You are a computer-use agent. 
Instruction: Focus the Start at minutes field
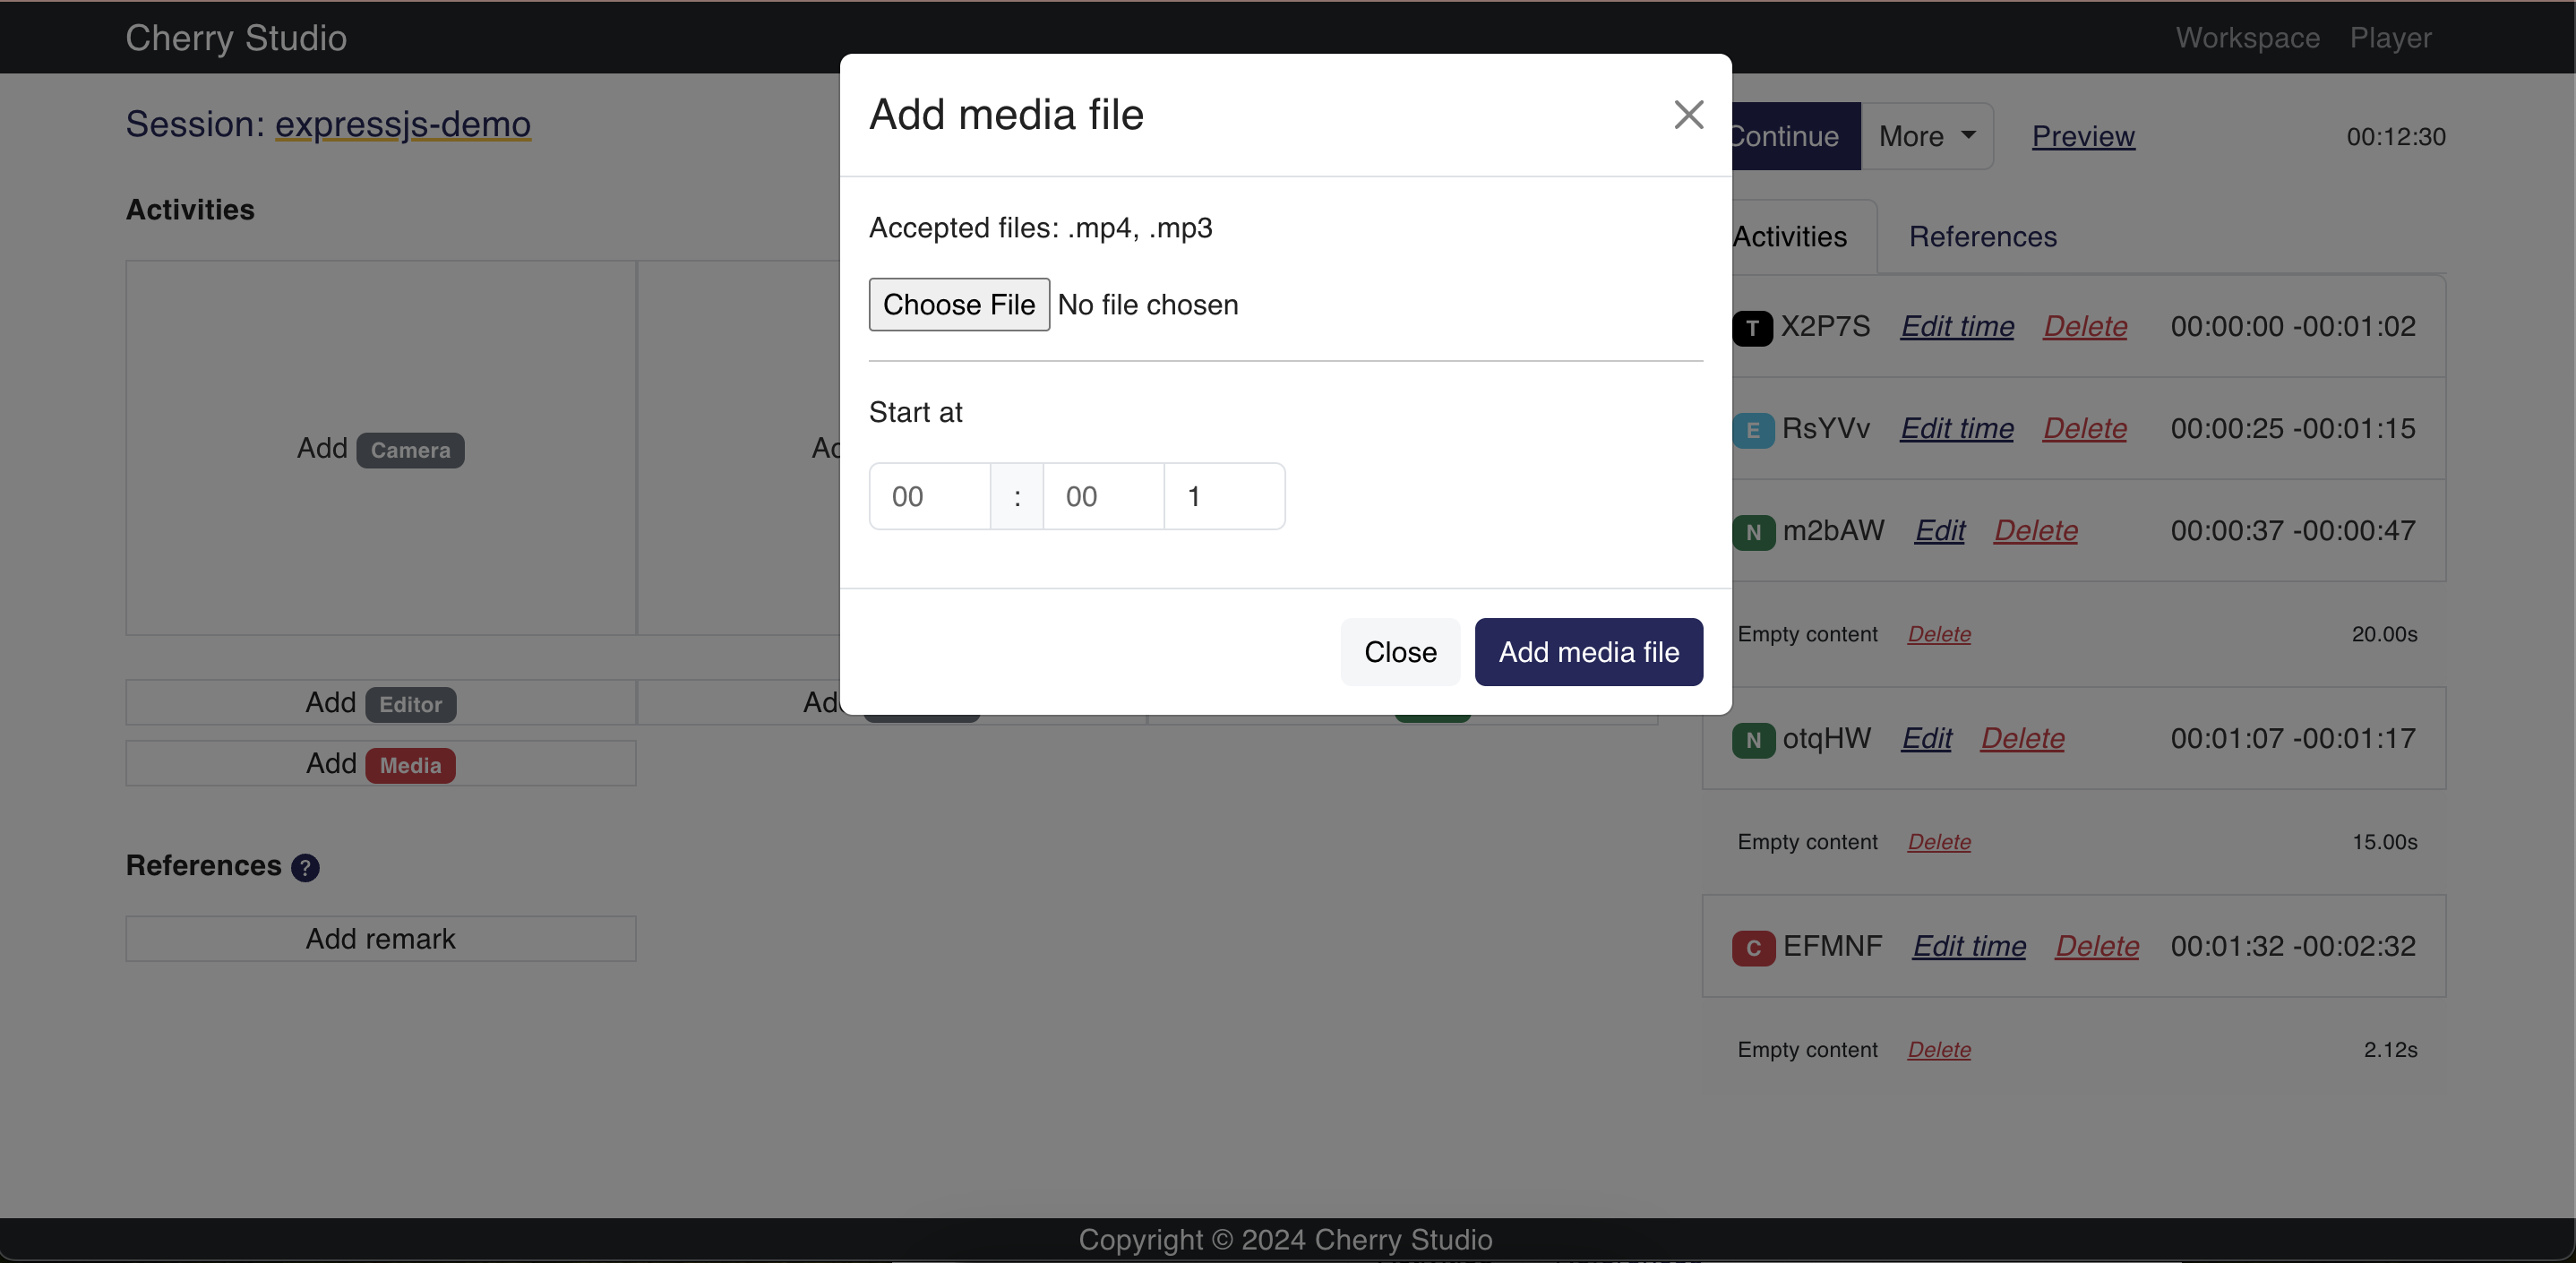(1103, 496)
